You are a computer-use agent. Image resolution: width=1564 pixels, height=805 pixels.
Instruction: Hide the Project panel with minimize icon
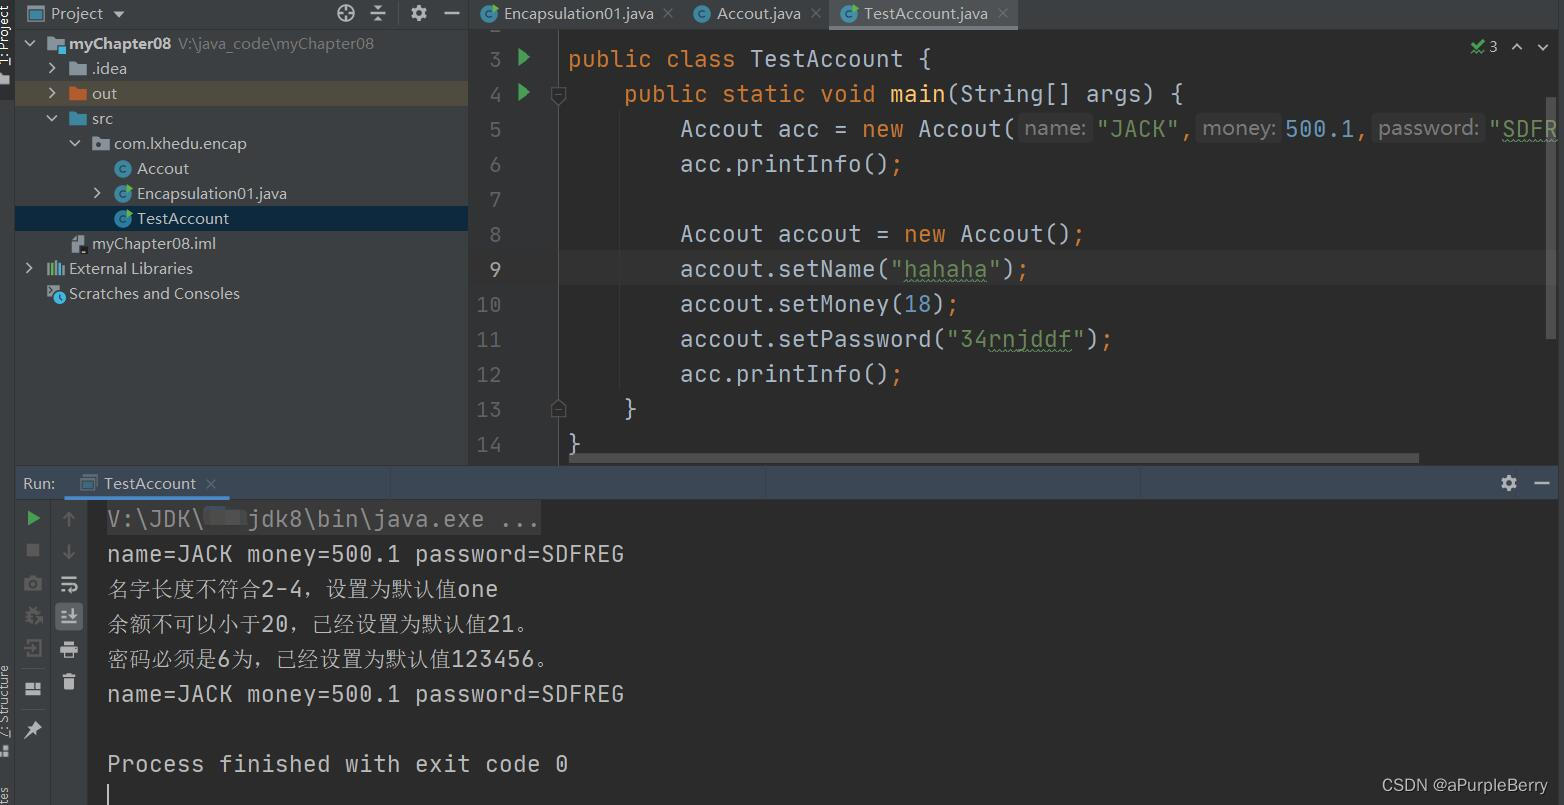(x=451, y=13)
